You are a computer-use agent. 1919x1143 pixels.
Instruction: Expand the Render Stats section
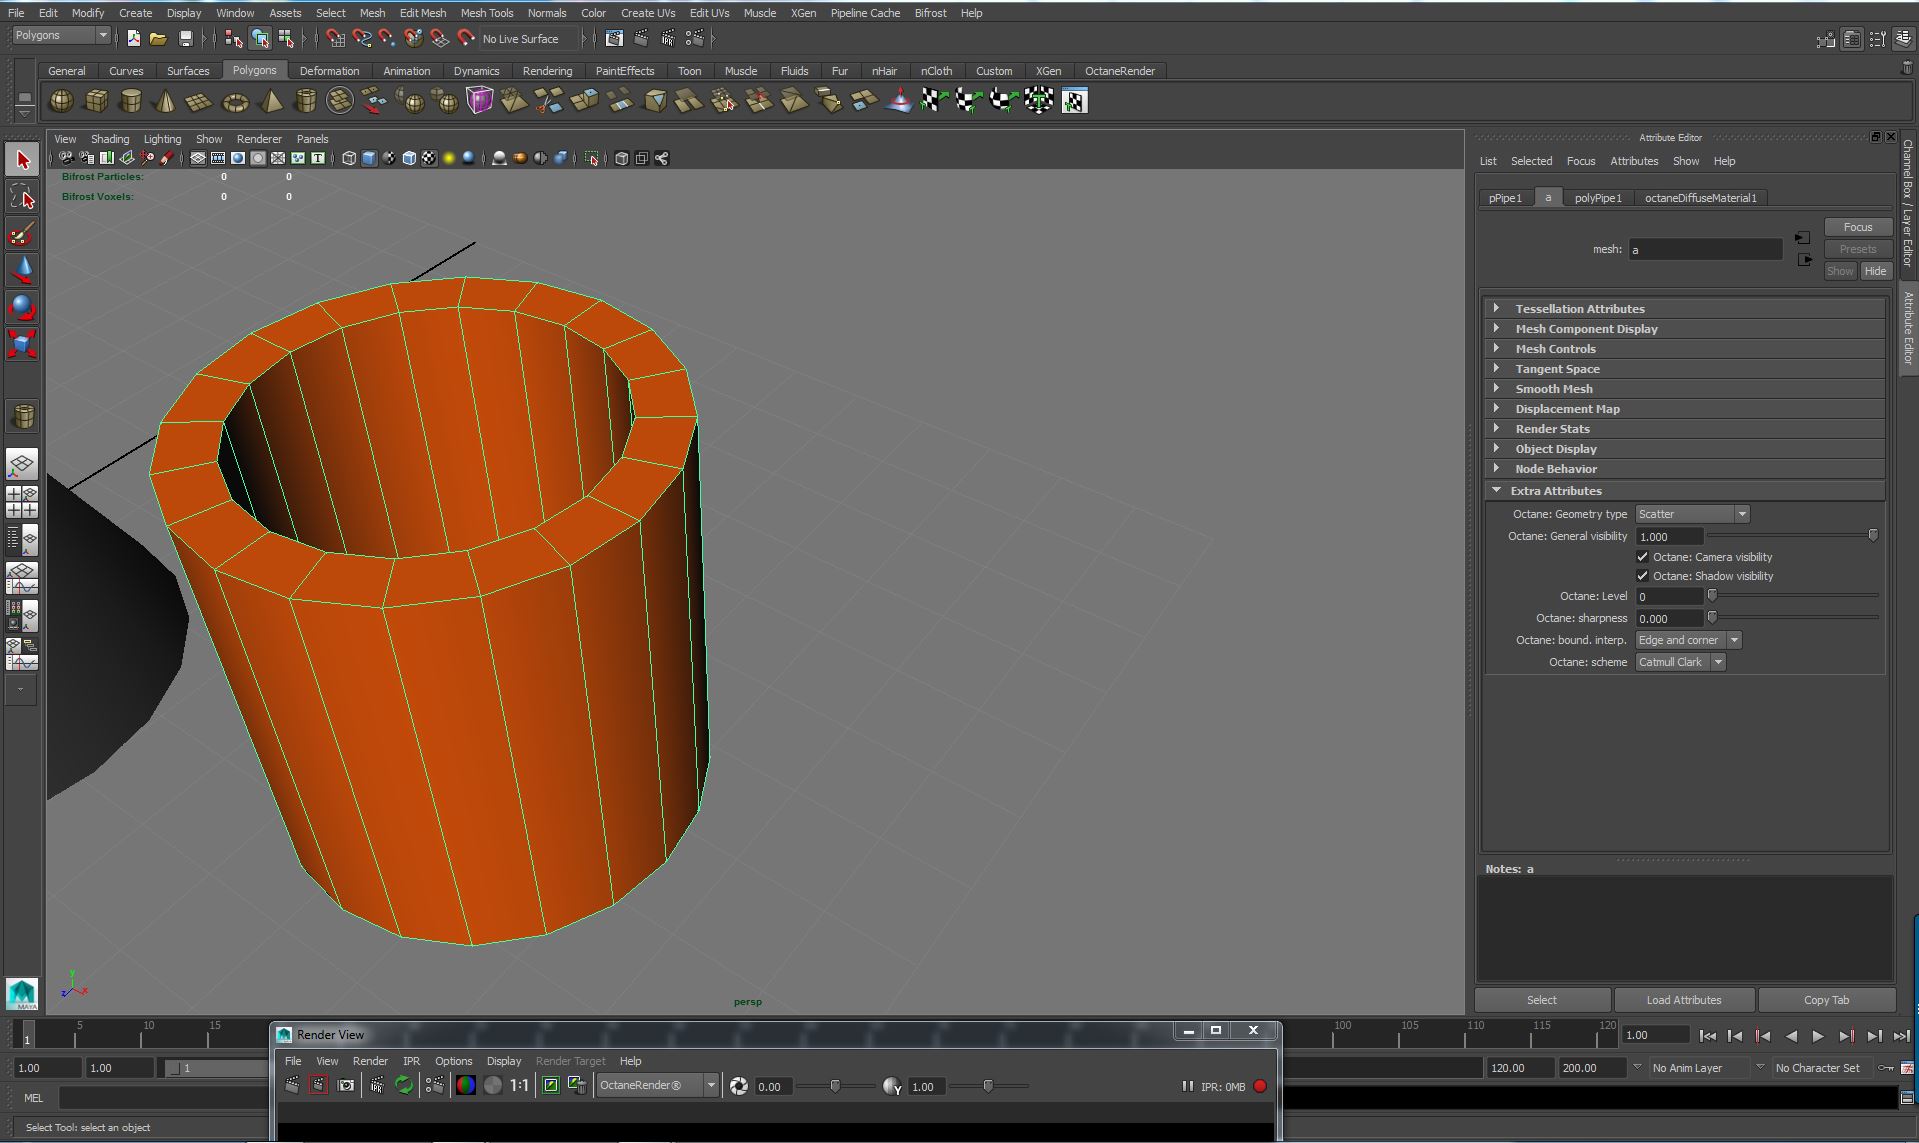(x=1552, y=429)
